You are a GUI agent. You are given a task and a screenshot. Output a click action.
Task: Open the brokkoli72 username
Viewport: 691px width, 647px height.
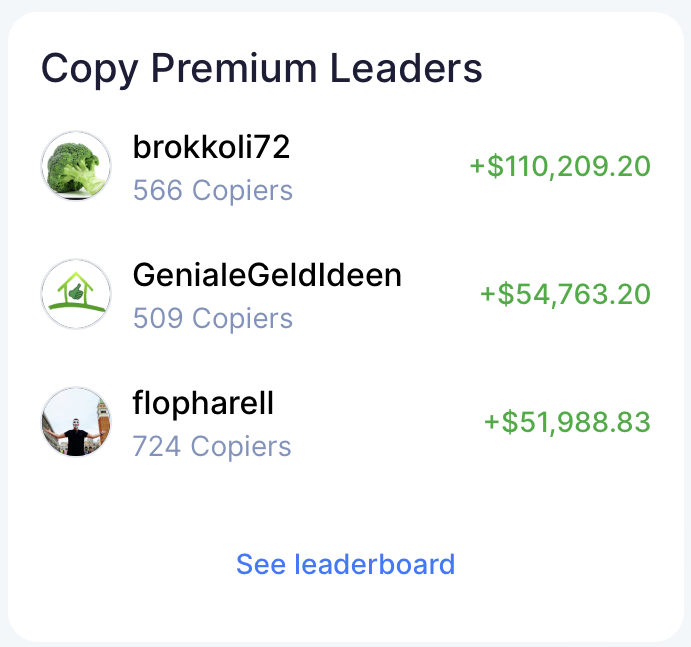pyautogui.click(x=211, y=147)
